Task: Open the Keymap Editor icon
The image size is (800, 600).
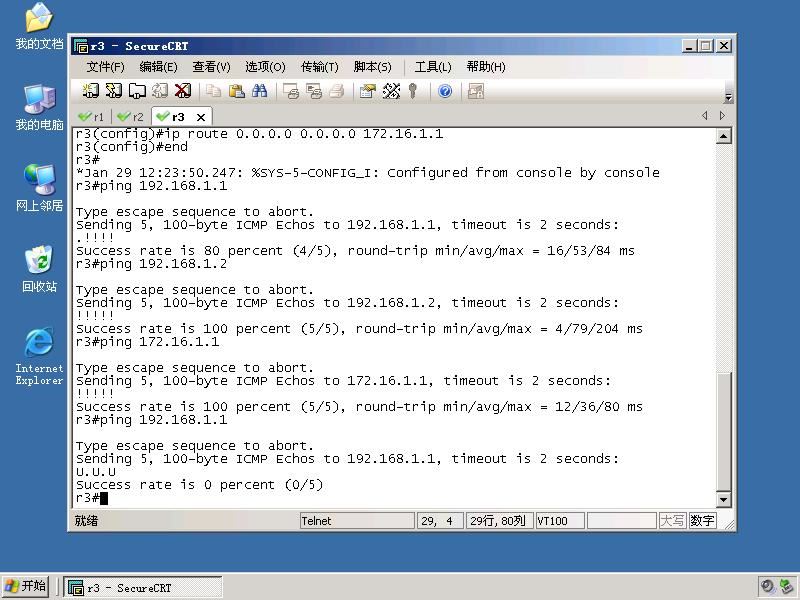Action: point(391,91)
